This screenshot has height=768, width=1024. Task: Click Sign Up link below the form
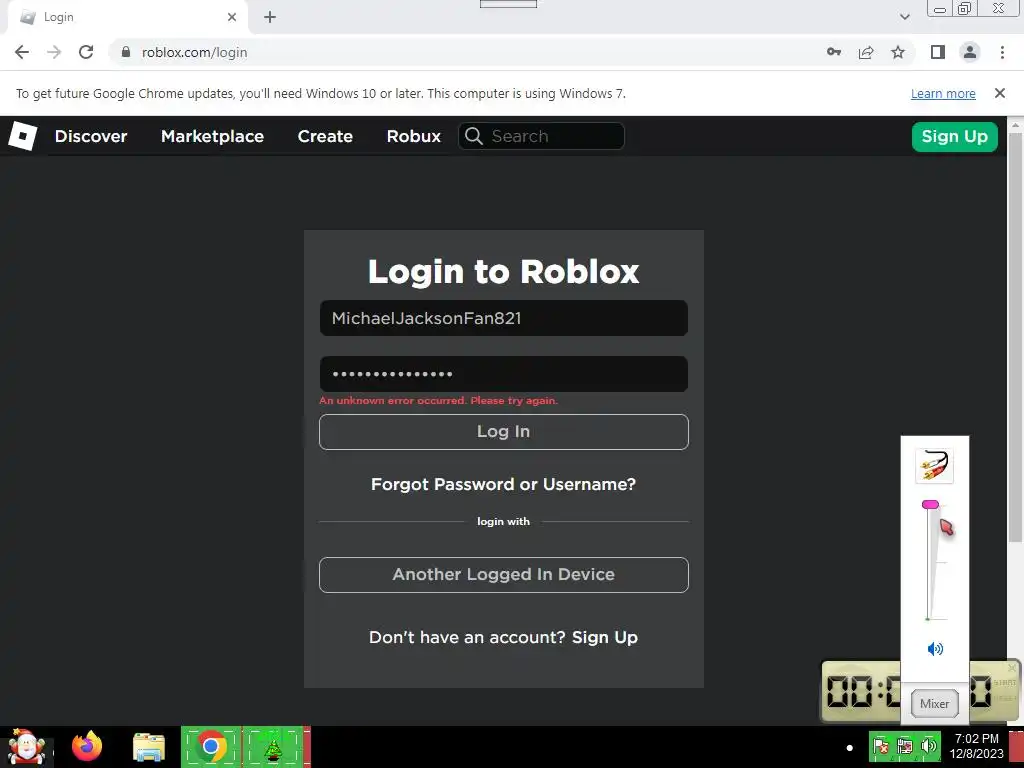(605, 637)
